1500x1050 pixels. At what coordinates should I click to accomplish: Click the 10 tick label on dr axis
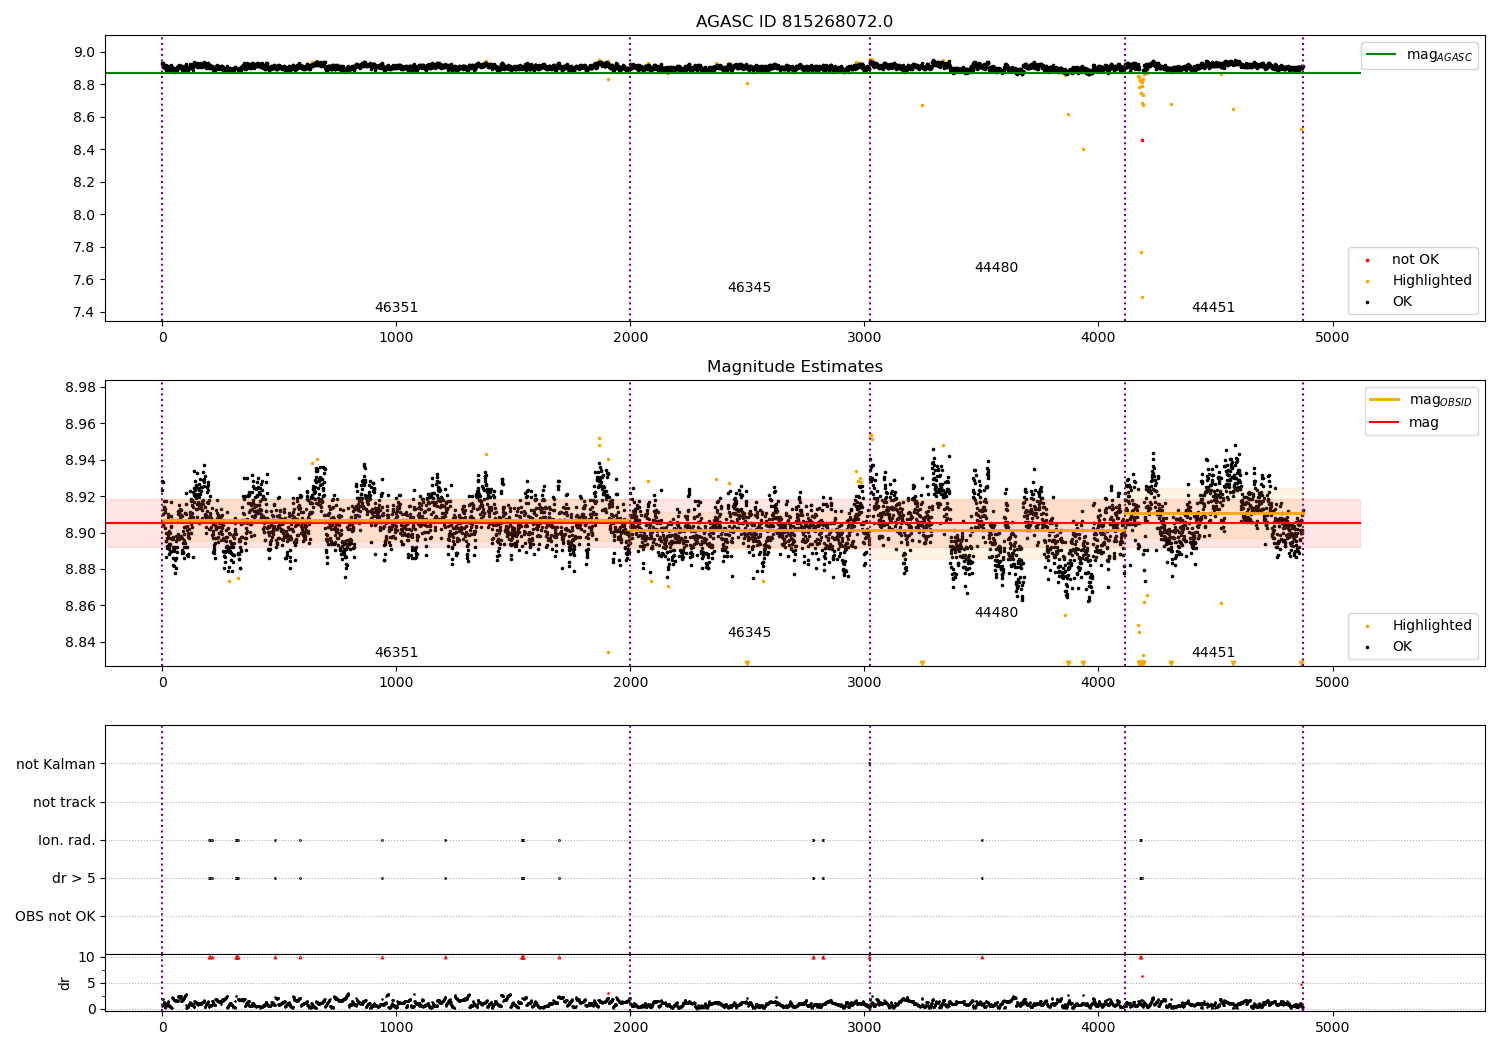pos(87,958)
